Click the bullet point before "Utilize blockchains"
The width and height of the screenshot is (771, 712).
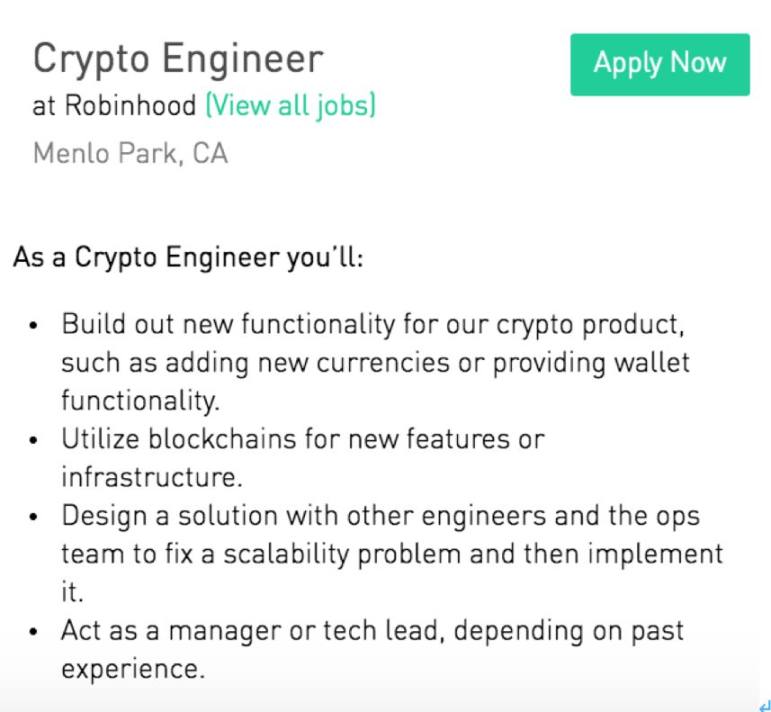(x=36, y=440)
